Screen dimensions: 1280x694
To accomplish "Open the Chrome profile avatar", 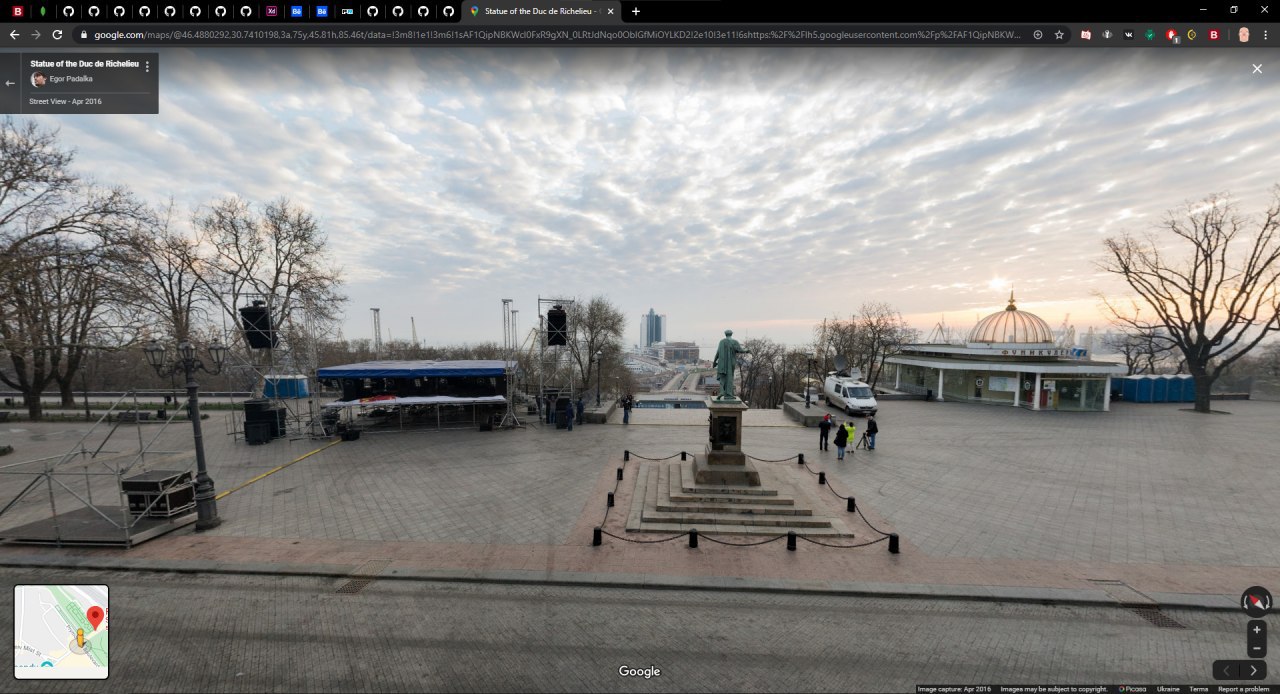I will 1244,34.
